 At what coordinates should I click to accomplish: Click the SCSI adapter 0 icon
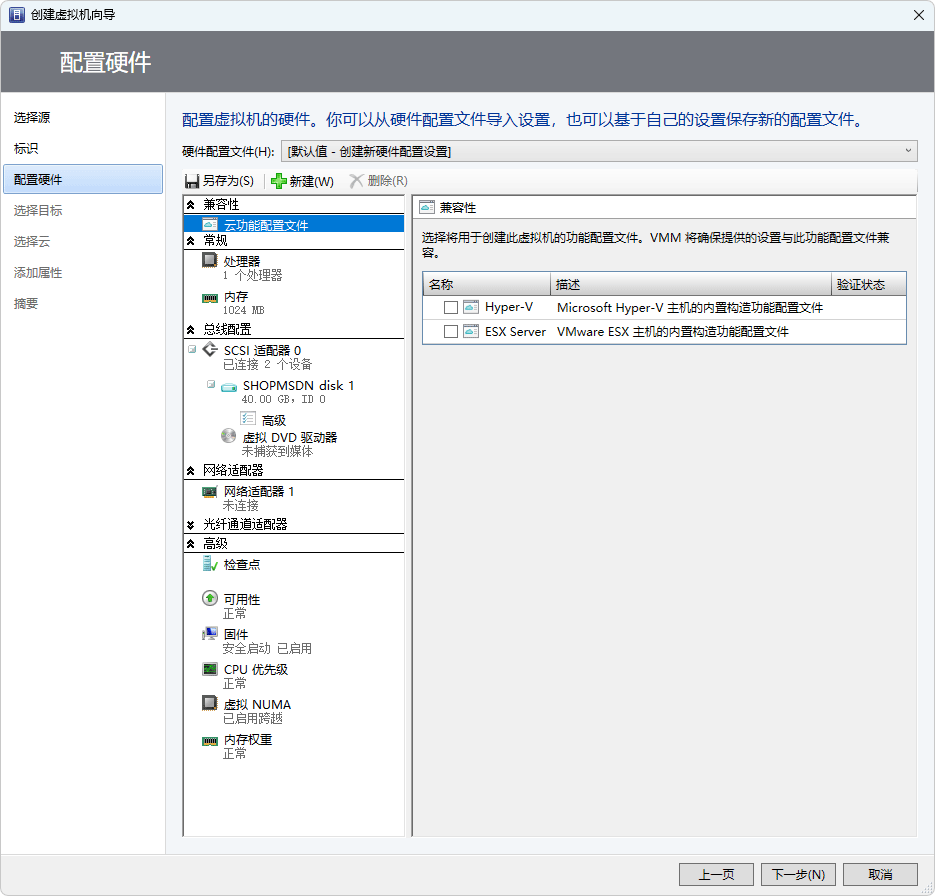click(210, 350)
